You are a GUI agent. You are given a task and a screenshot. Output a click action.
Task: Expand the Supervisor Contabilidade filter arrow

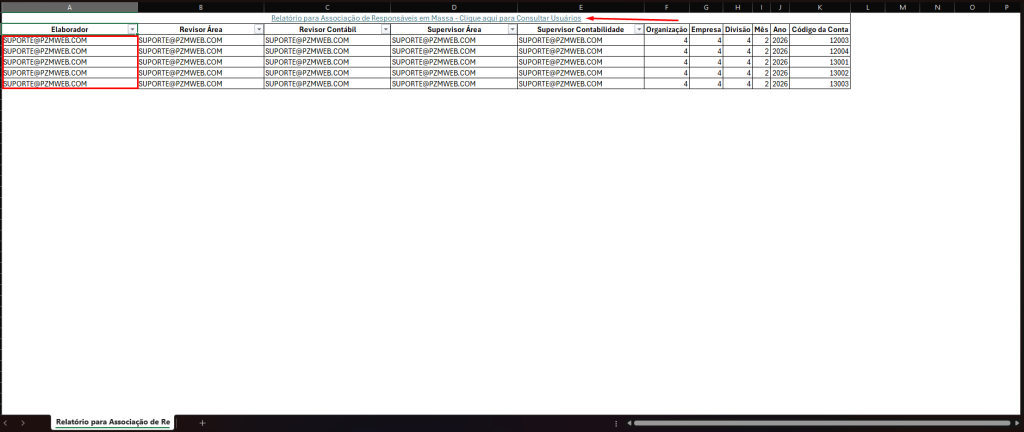click(639, 30)
